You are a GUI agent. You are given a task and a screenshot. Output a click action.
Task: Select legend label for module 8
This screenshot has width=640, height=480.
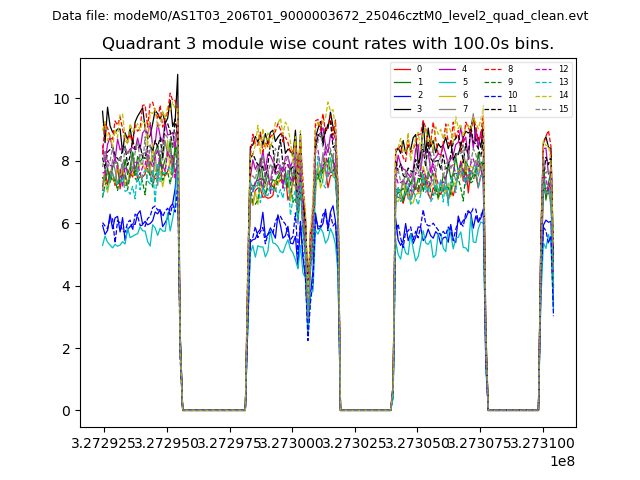[510, 69]
